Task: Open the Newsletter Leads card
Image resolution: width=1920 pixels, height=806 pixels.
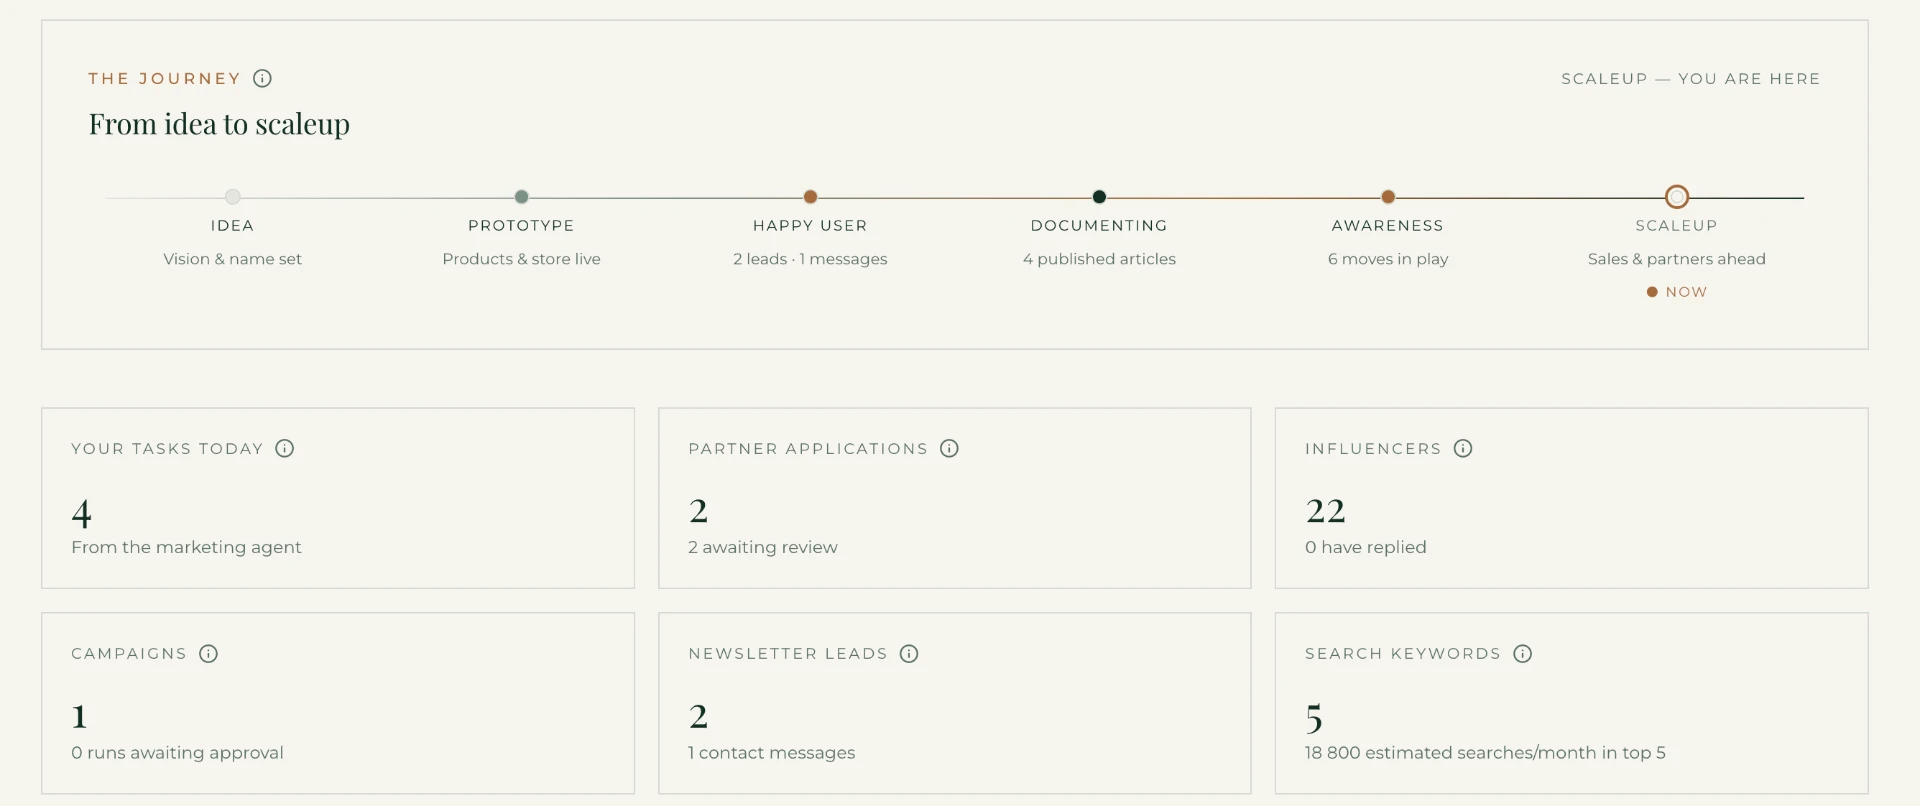Action: pyautogui.click(x=955, y=703)
